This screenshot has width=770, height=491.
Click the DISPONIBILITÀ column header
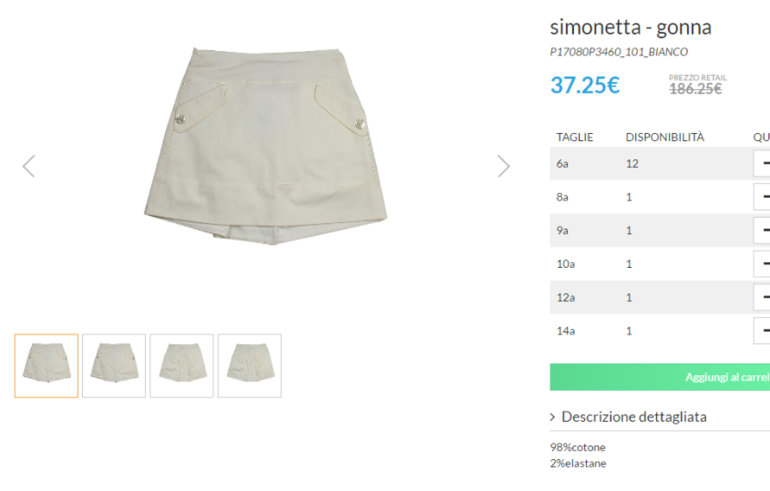tap(665, 137)
